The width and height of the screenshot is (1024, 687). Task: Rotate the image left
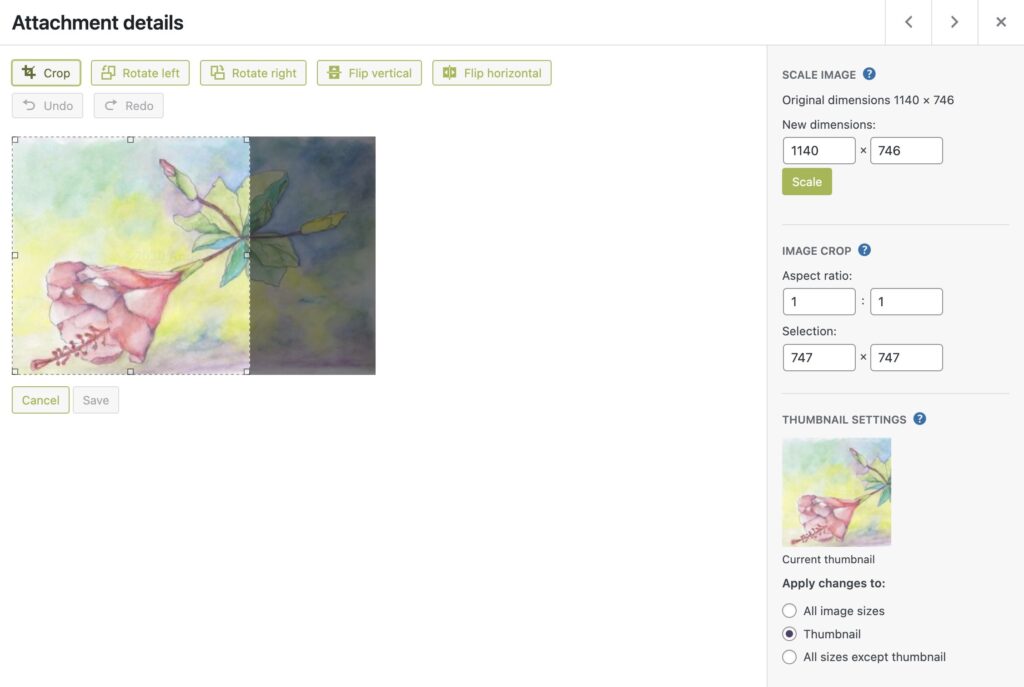pyautogui.click(x=140, y=73)
